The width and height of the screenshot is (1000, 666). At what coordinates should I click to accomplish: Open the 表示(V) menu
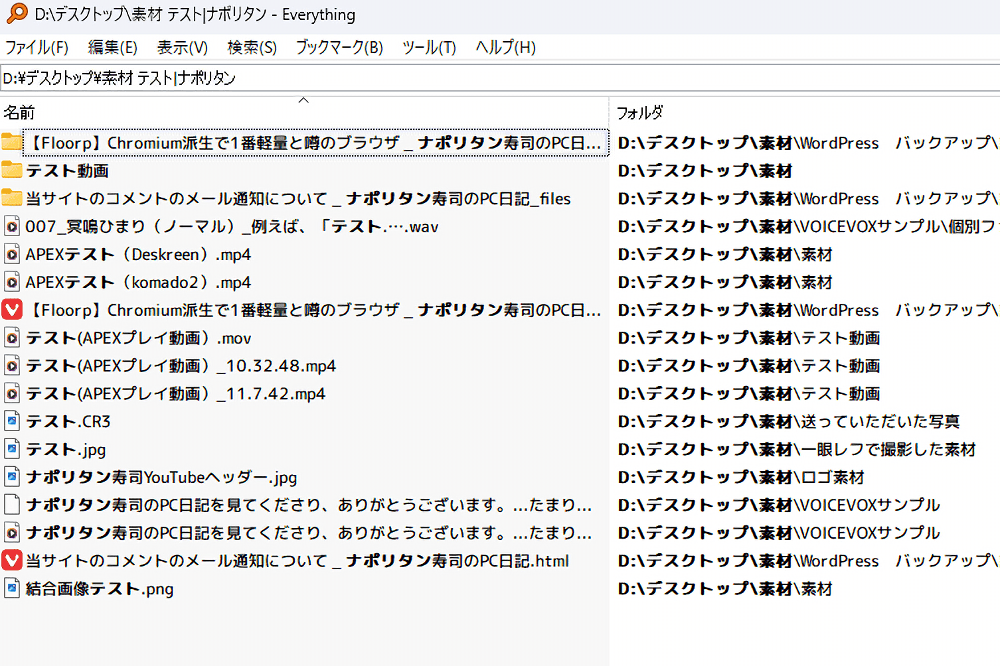pos(182,47)
